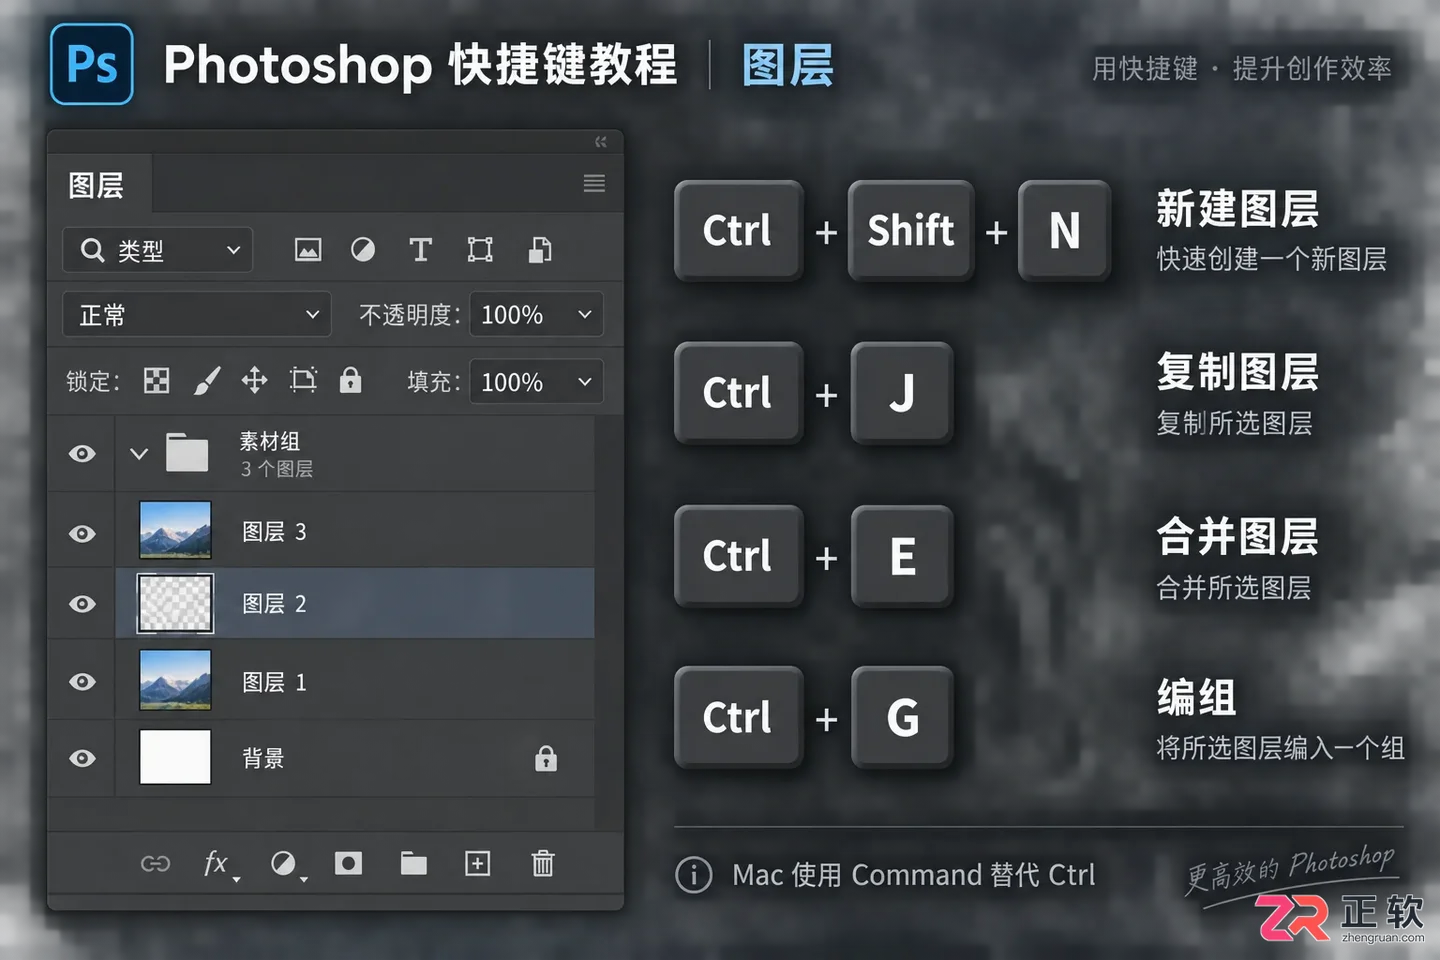Hide 图层 3 via its eye icon

[82, 533]
